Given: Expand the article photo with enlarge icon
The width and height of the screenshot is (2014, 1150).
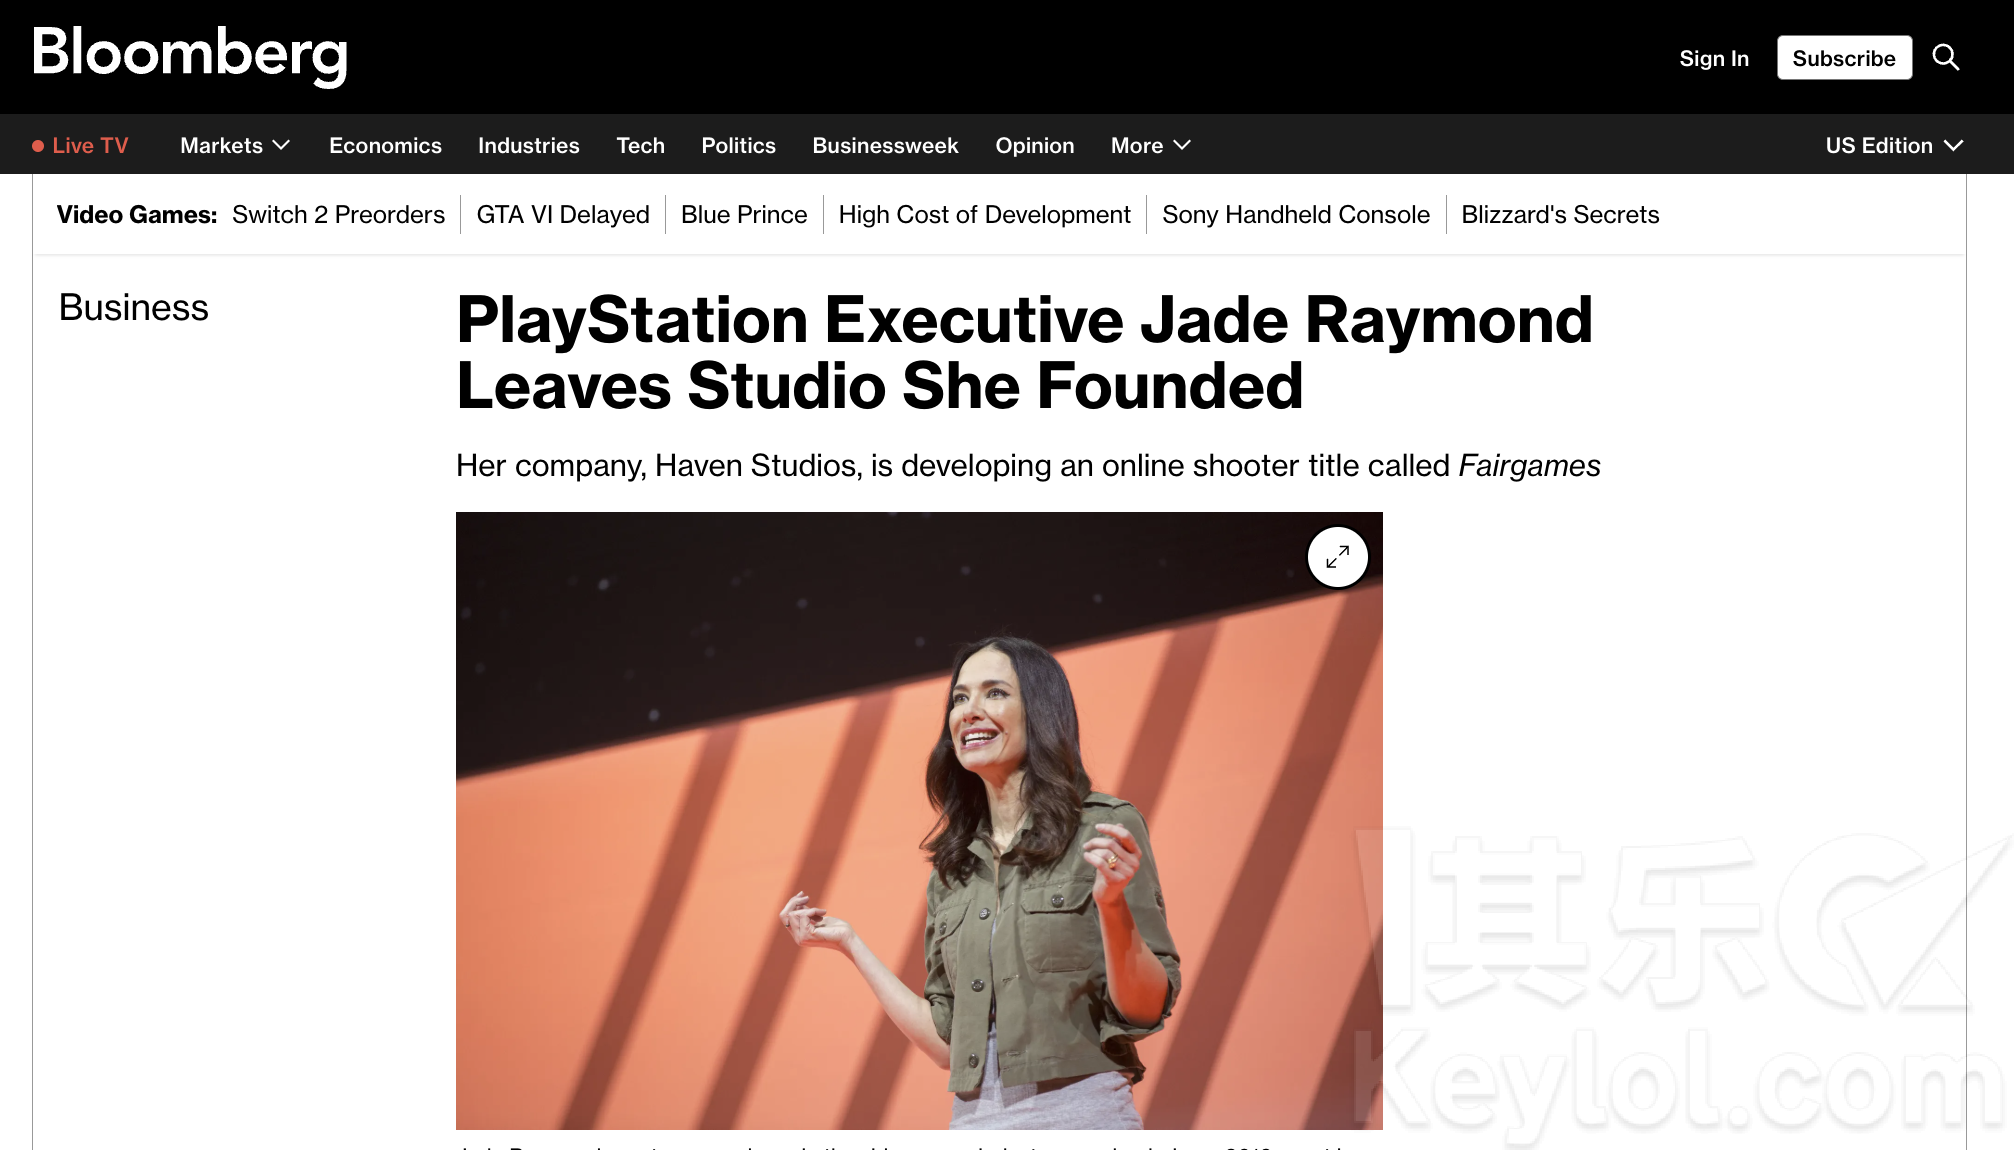Looking at the screenshot, I should coord(1337,557).
